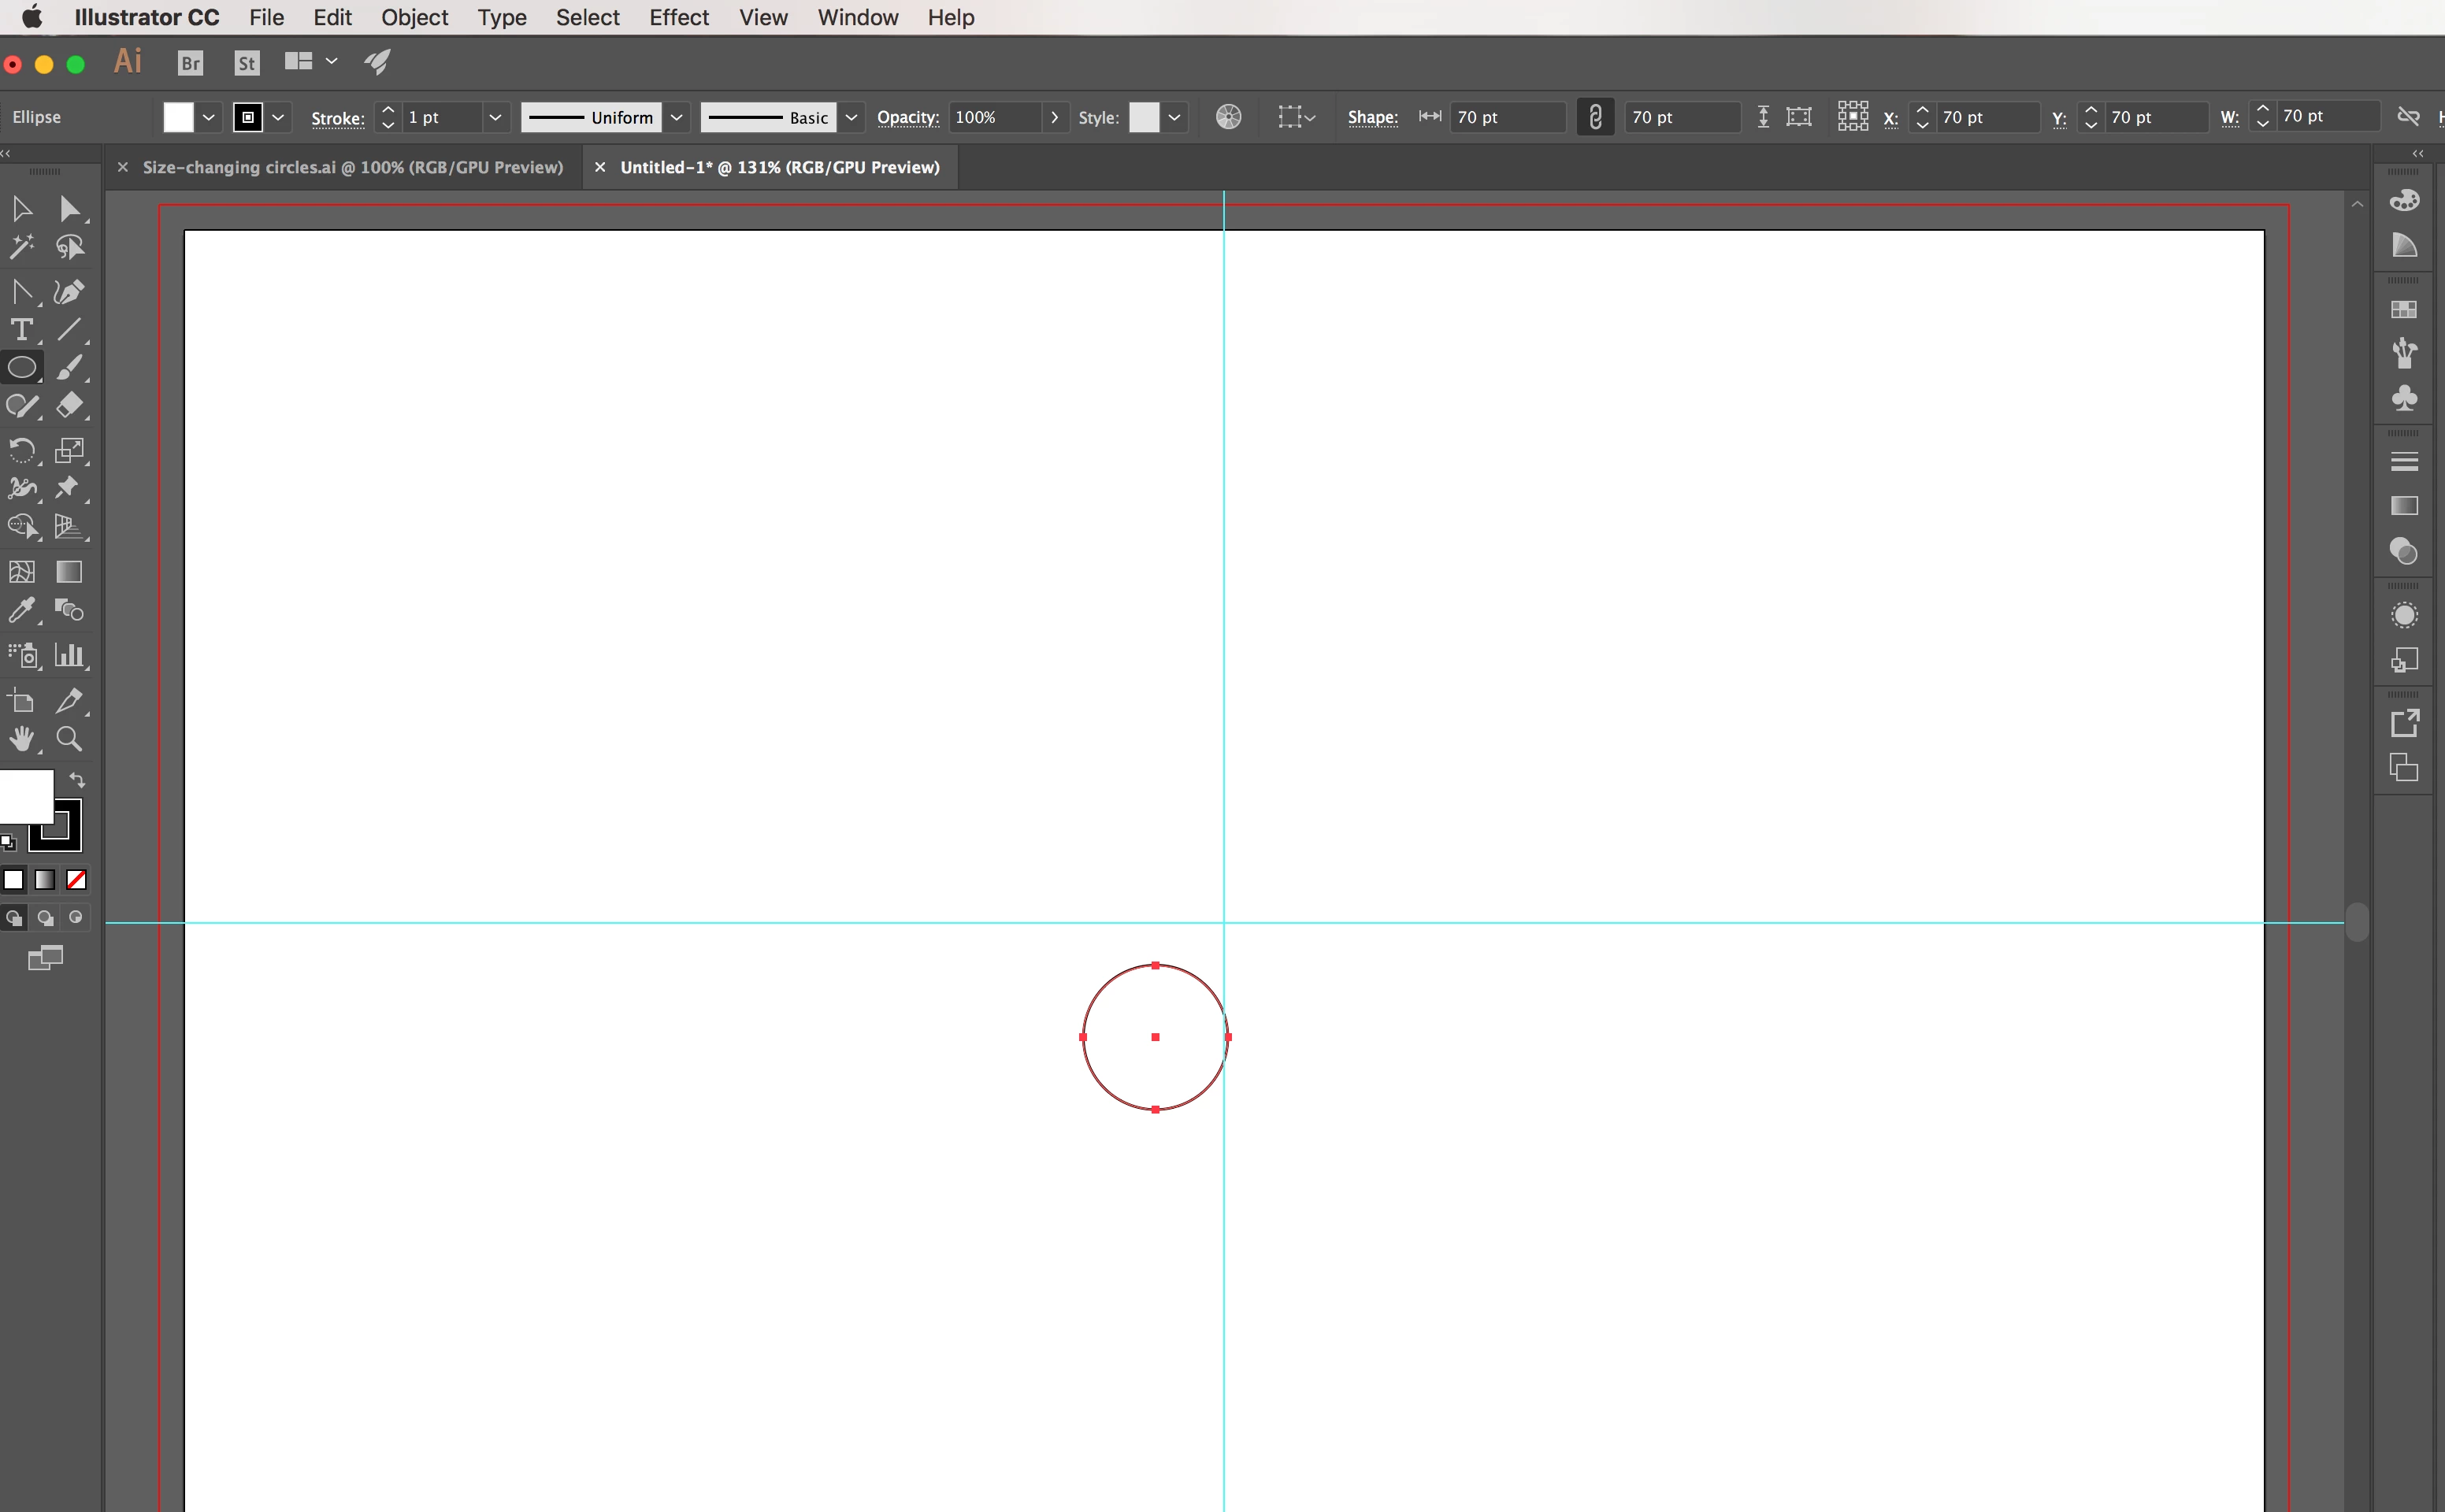Open the Basic brush definition dropdown

tap(851, 117)
